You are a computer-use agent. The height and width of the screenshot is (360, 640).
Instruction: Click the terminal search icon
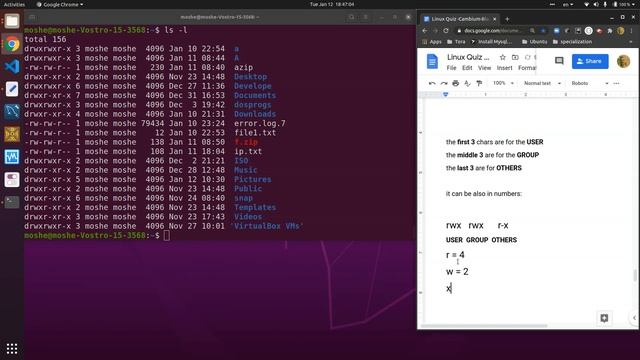tap(351, 17)
